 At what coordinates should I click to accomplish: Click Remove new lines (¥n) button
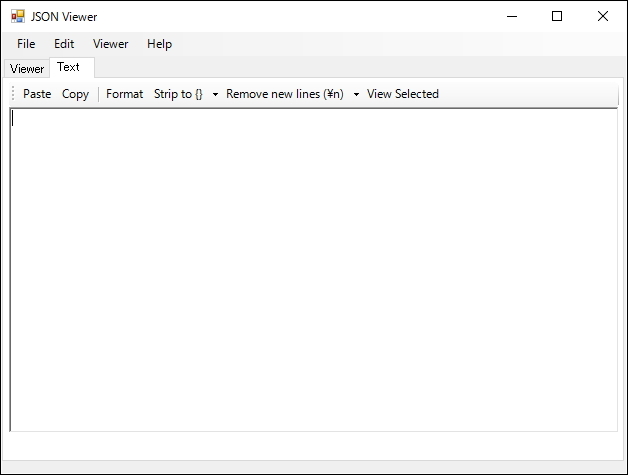tap(285, 94)
